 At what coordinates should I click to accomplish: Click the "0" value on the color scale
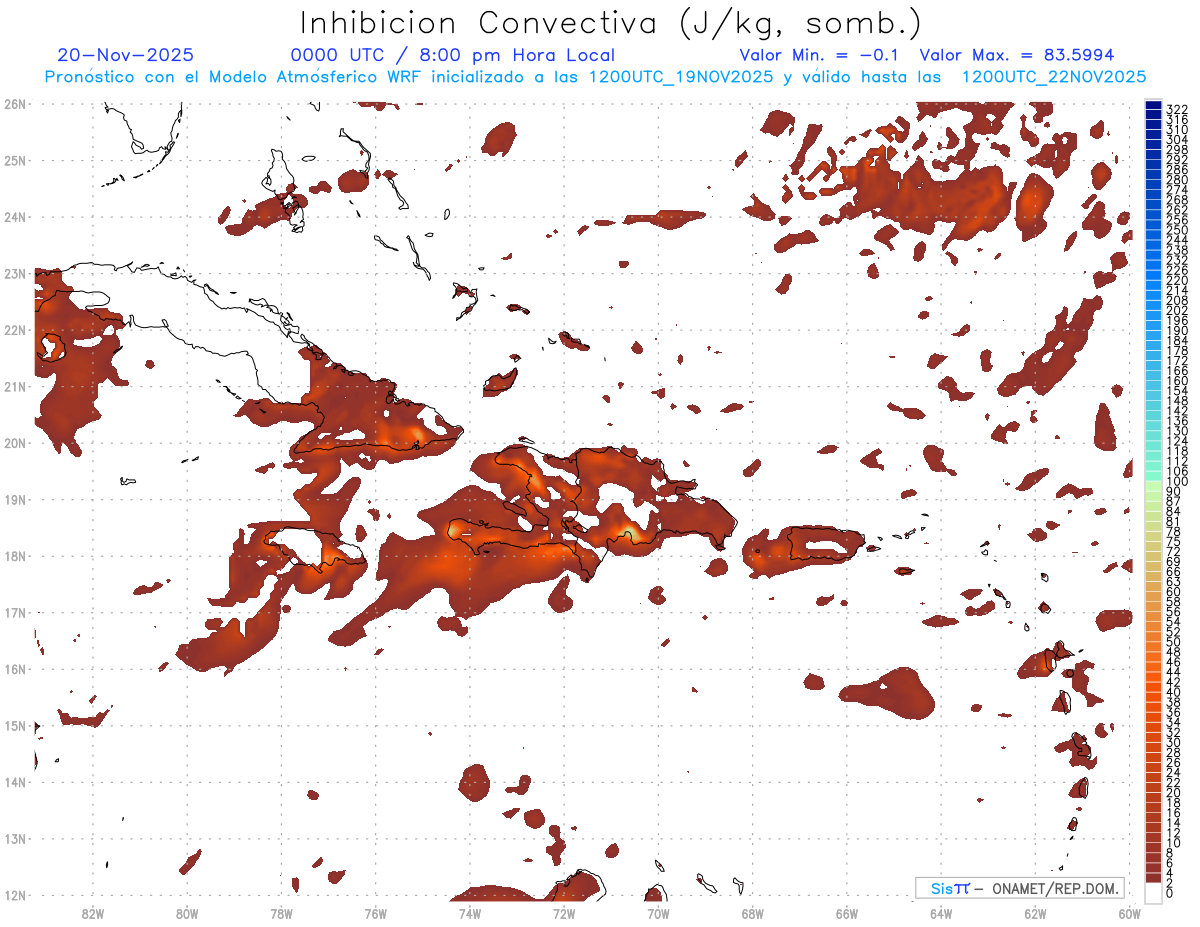pos(1170,893)
